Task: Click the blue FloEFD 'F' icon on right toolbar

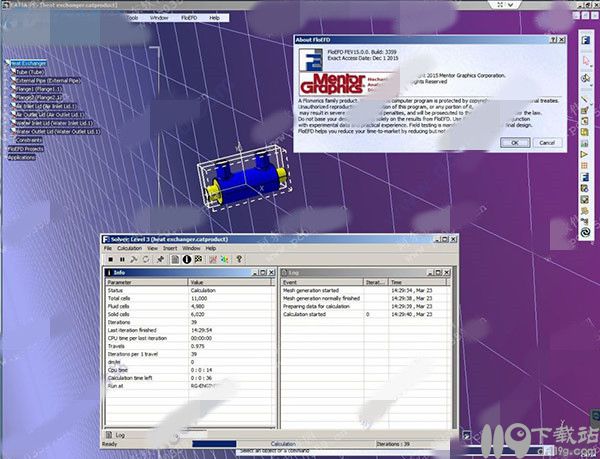Action: (x=585, y=40)
